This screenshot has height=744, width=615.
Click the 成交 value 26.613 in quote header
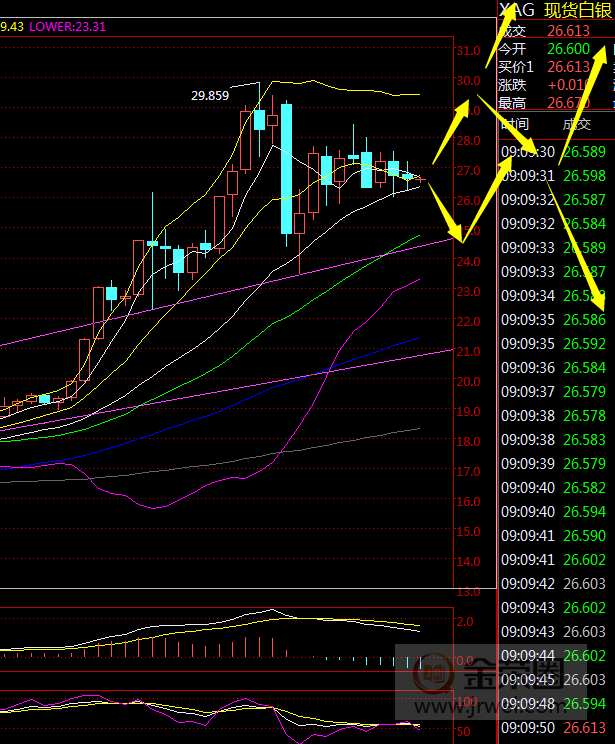point(568,31)
